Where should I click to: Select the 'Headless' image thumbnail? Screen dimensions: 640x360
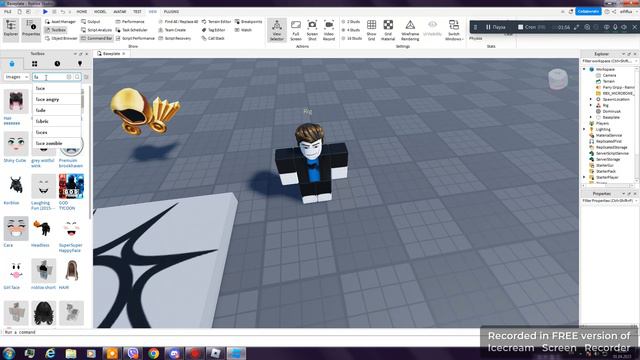click(43, 229)
